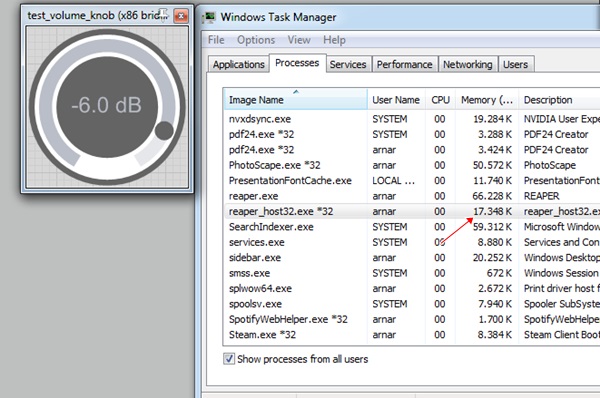Close the test_volume_knob window
The height and width of the screenshot is (398, 600).
click(x=181, y=16)
